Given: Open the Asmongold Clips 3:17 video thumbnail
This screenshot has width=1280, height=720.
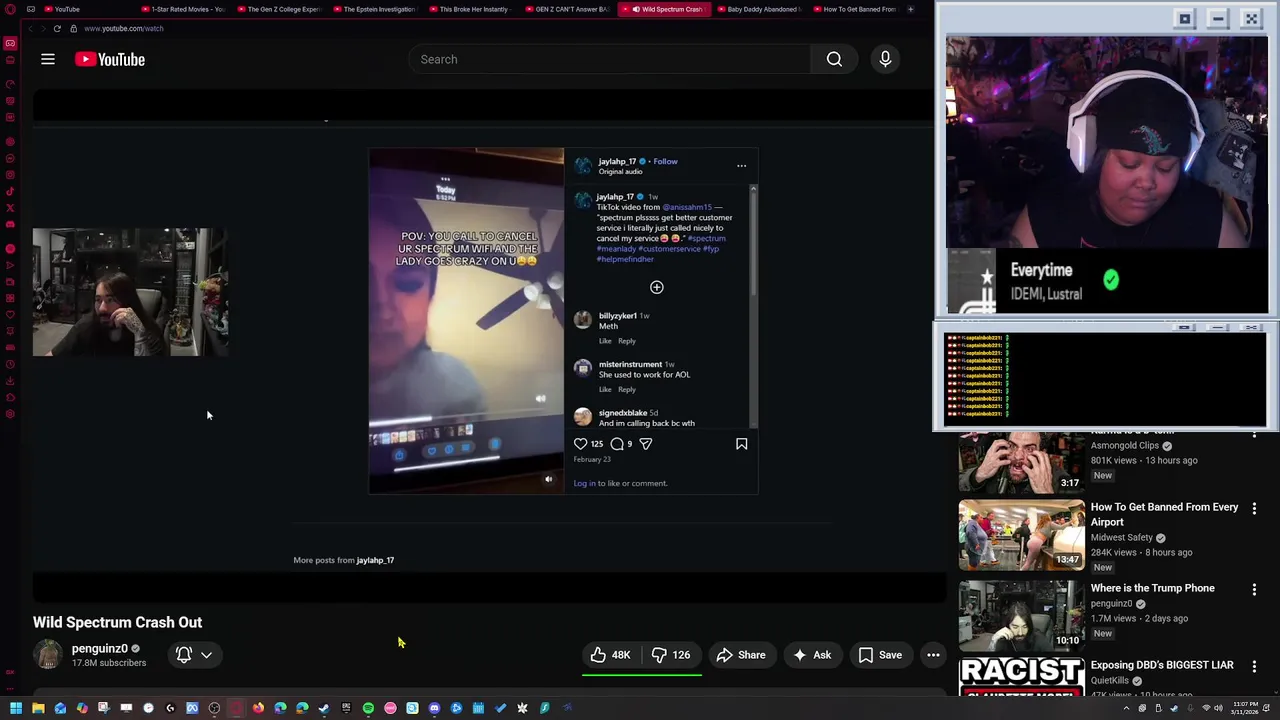Looking at the screenshot, I should click(x=1021, y=460).
